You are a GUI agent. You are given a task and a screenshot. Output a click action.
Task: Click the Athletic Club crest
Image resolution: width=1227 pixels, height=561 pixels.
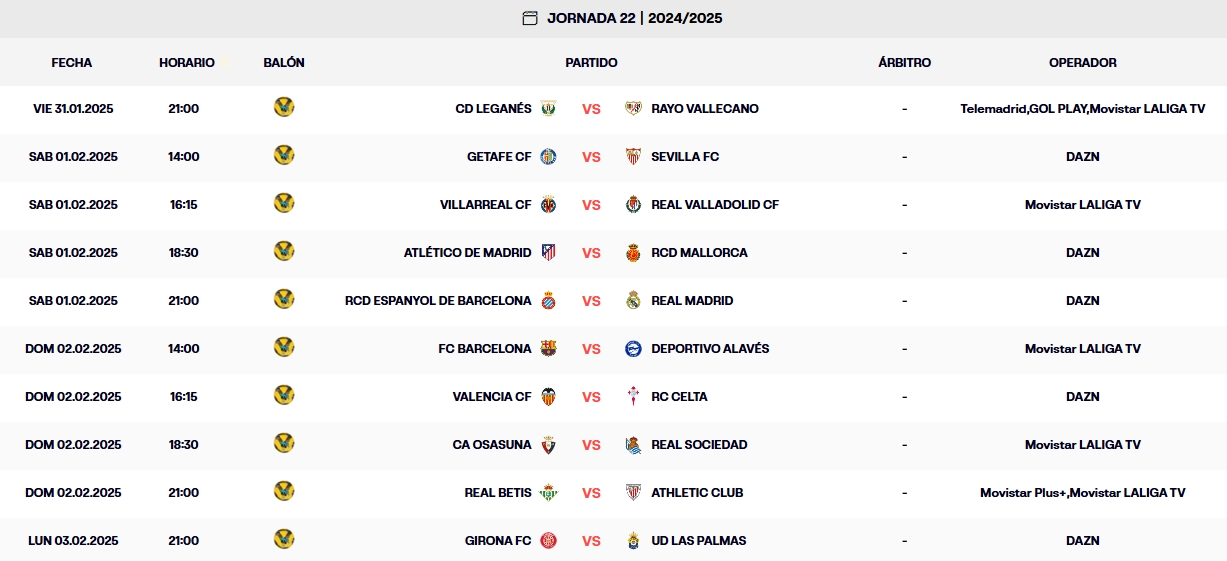coord(633,492)
